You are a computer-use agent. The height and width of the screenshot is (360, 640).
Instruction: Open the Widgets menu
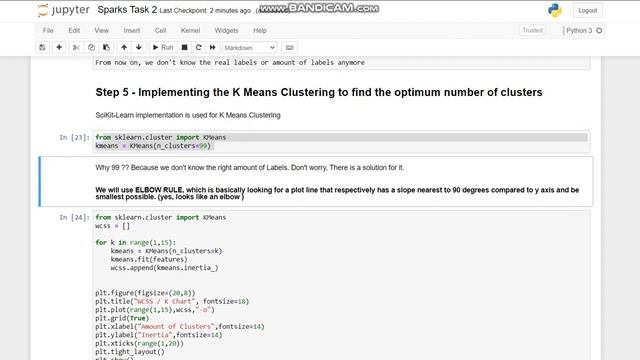226,31
